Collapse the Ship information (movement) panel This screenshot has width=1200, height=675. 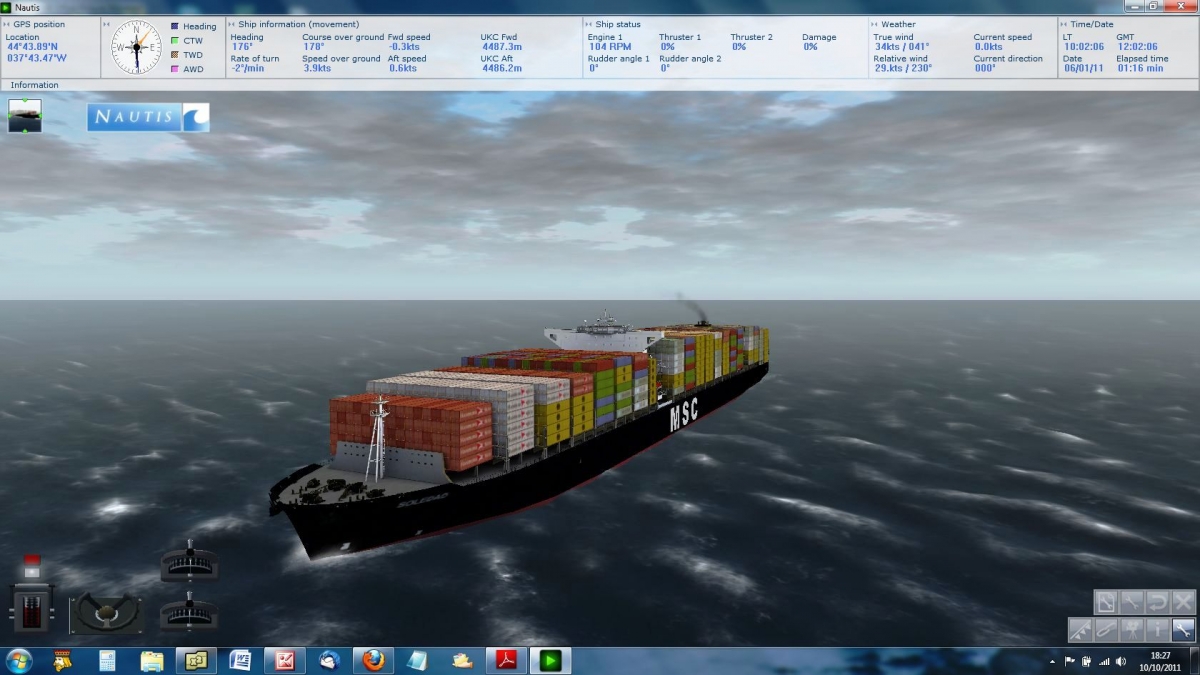click(x=232, y=24)
